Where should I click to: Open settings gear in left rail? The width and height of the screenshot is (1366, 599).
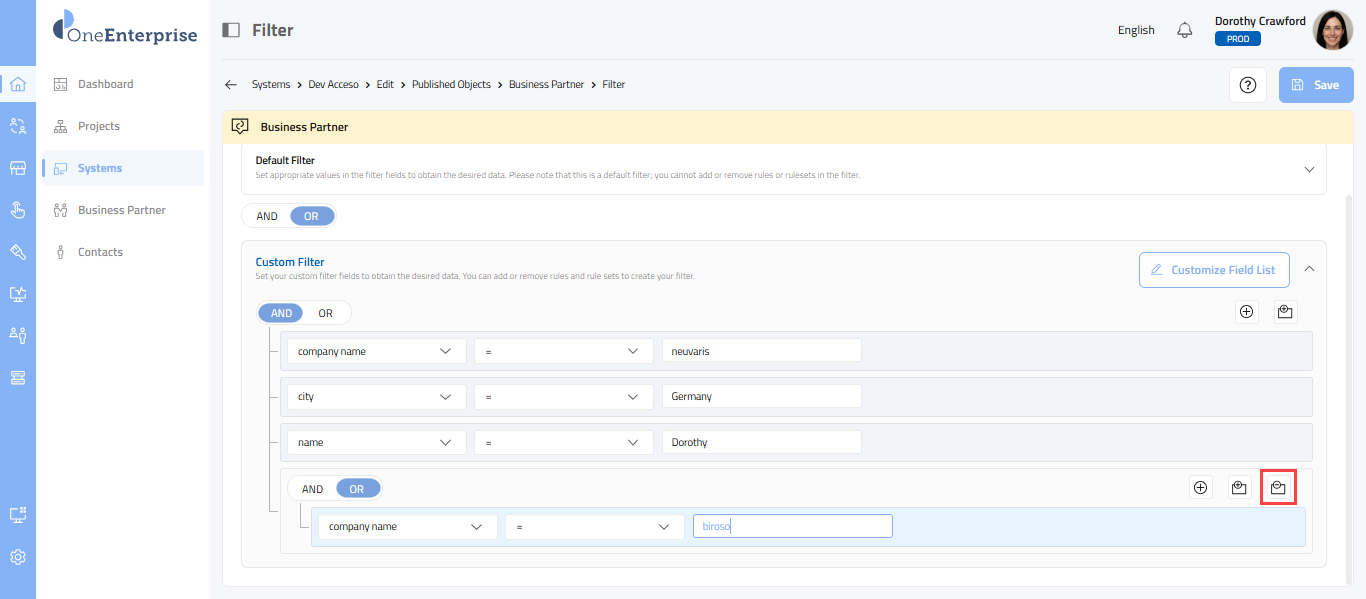(18, 557)
